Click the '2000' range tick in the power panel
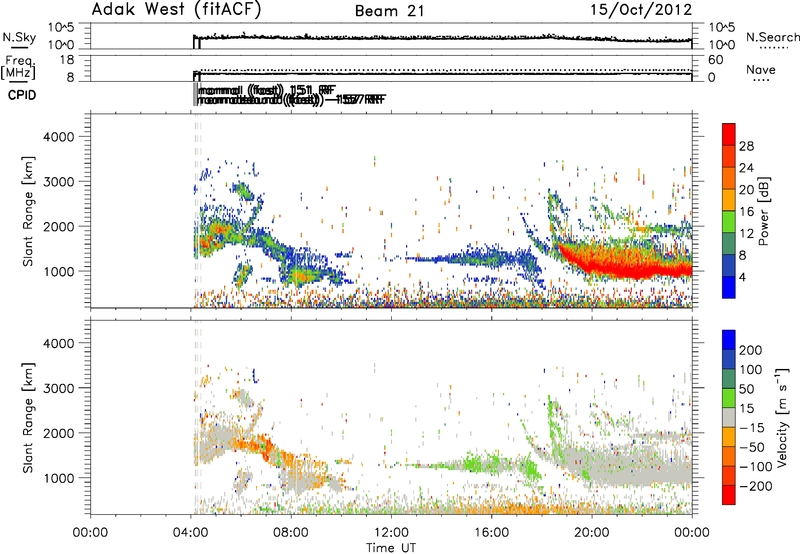 coord(58,226)
